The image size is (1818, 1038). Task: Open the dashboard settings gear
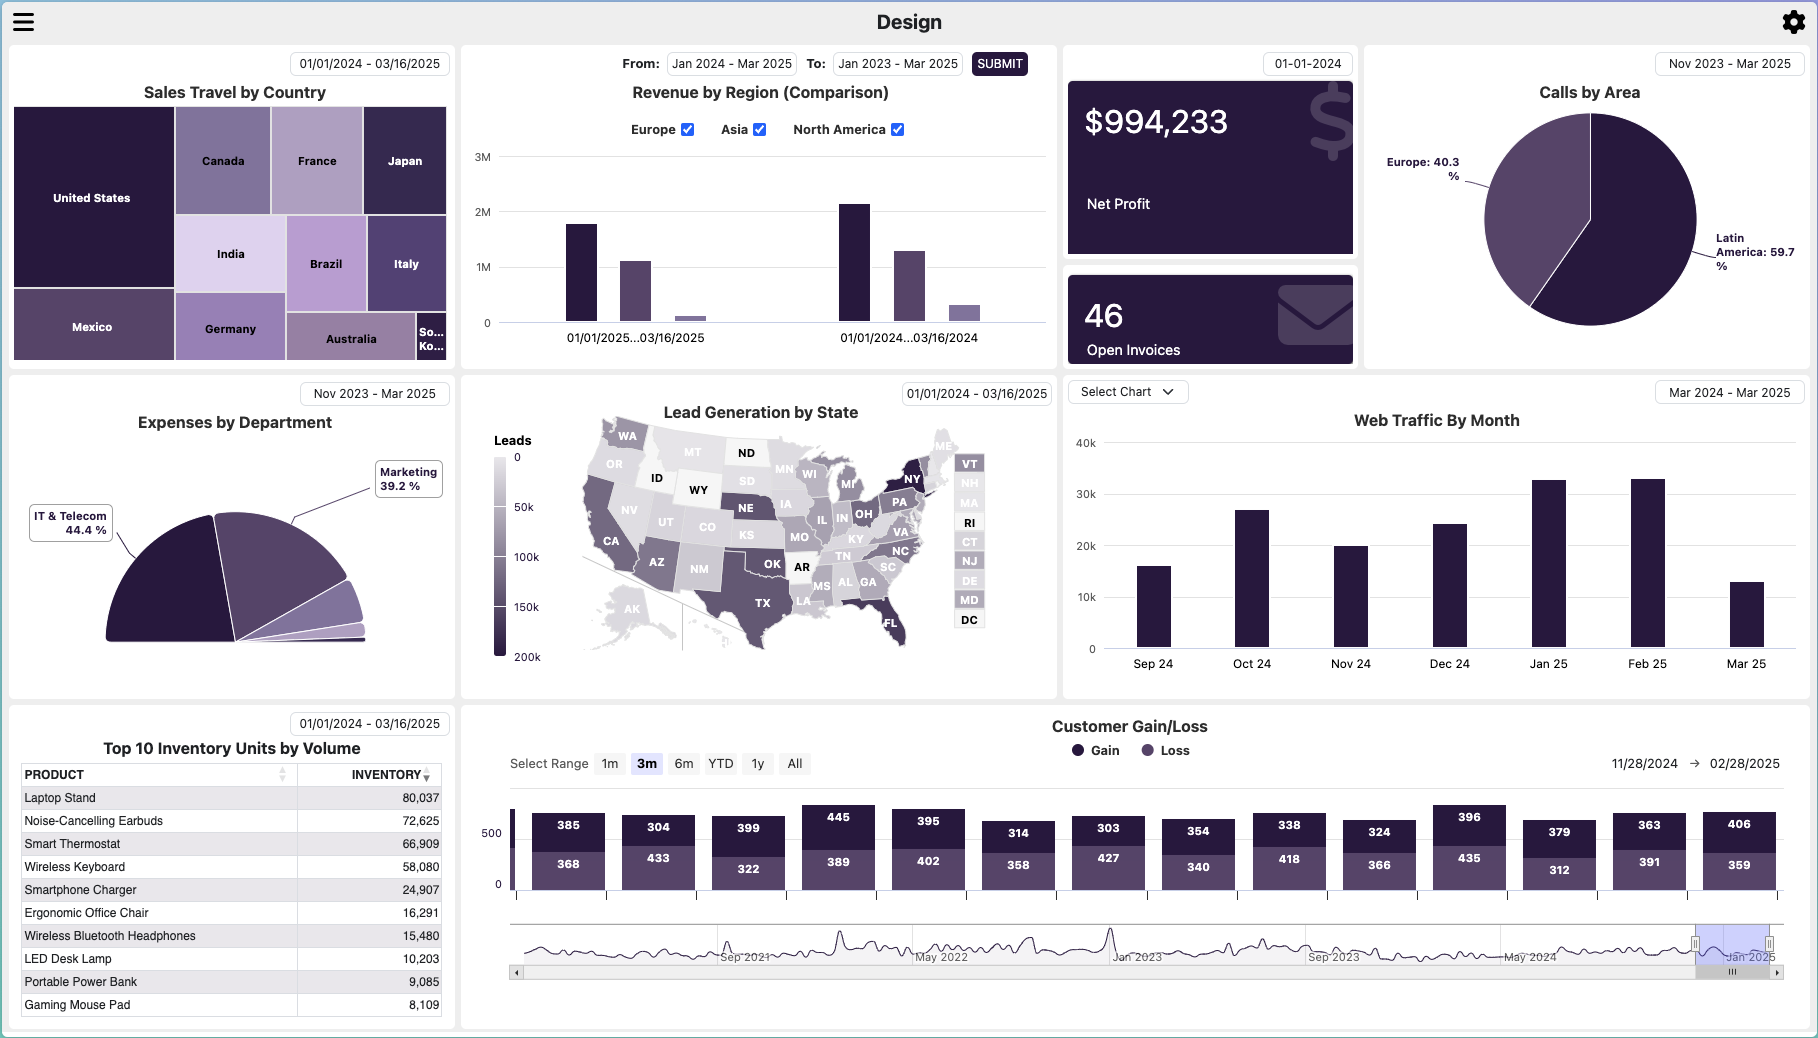(x=1794, y=21)
